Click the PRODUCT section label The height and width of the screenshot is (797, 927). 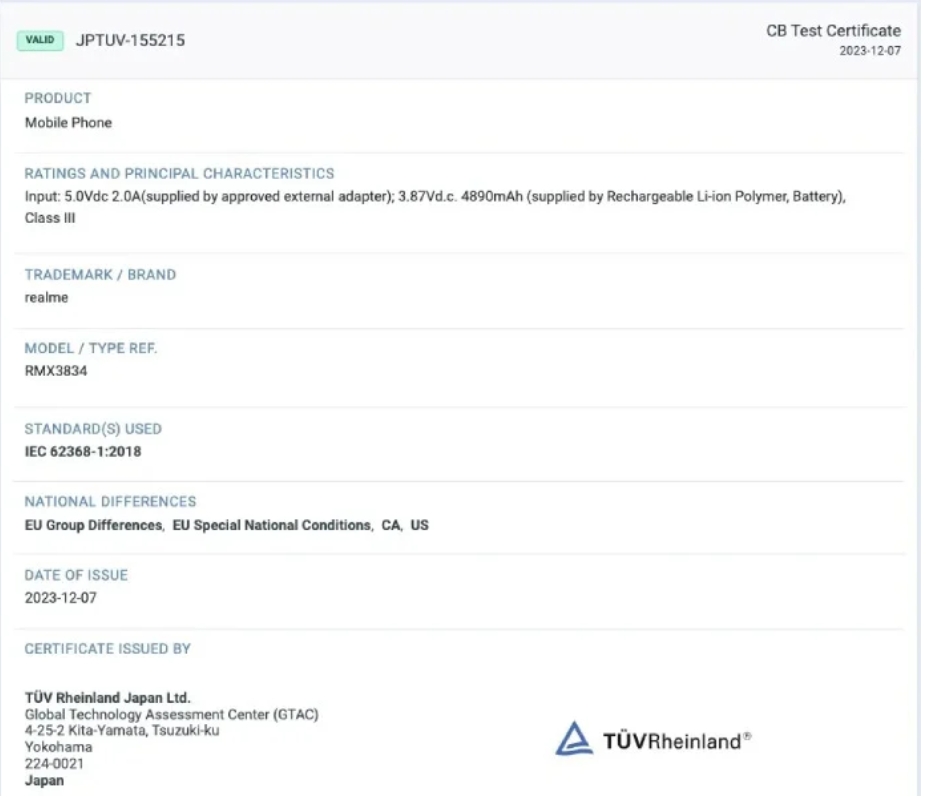point(58,98)
